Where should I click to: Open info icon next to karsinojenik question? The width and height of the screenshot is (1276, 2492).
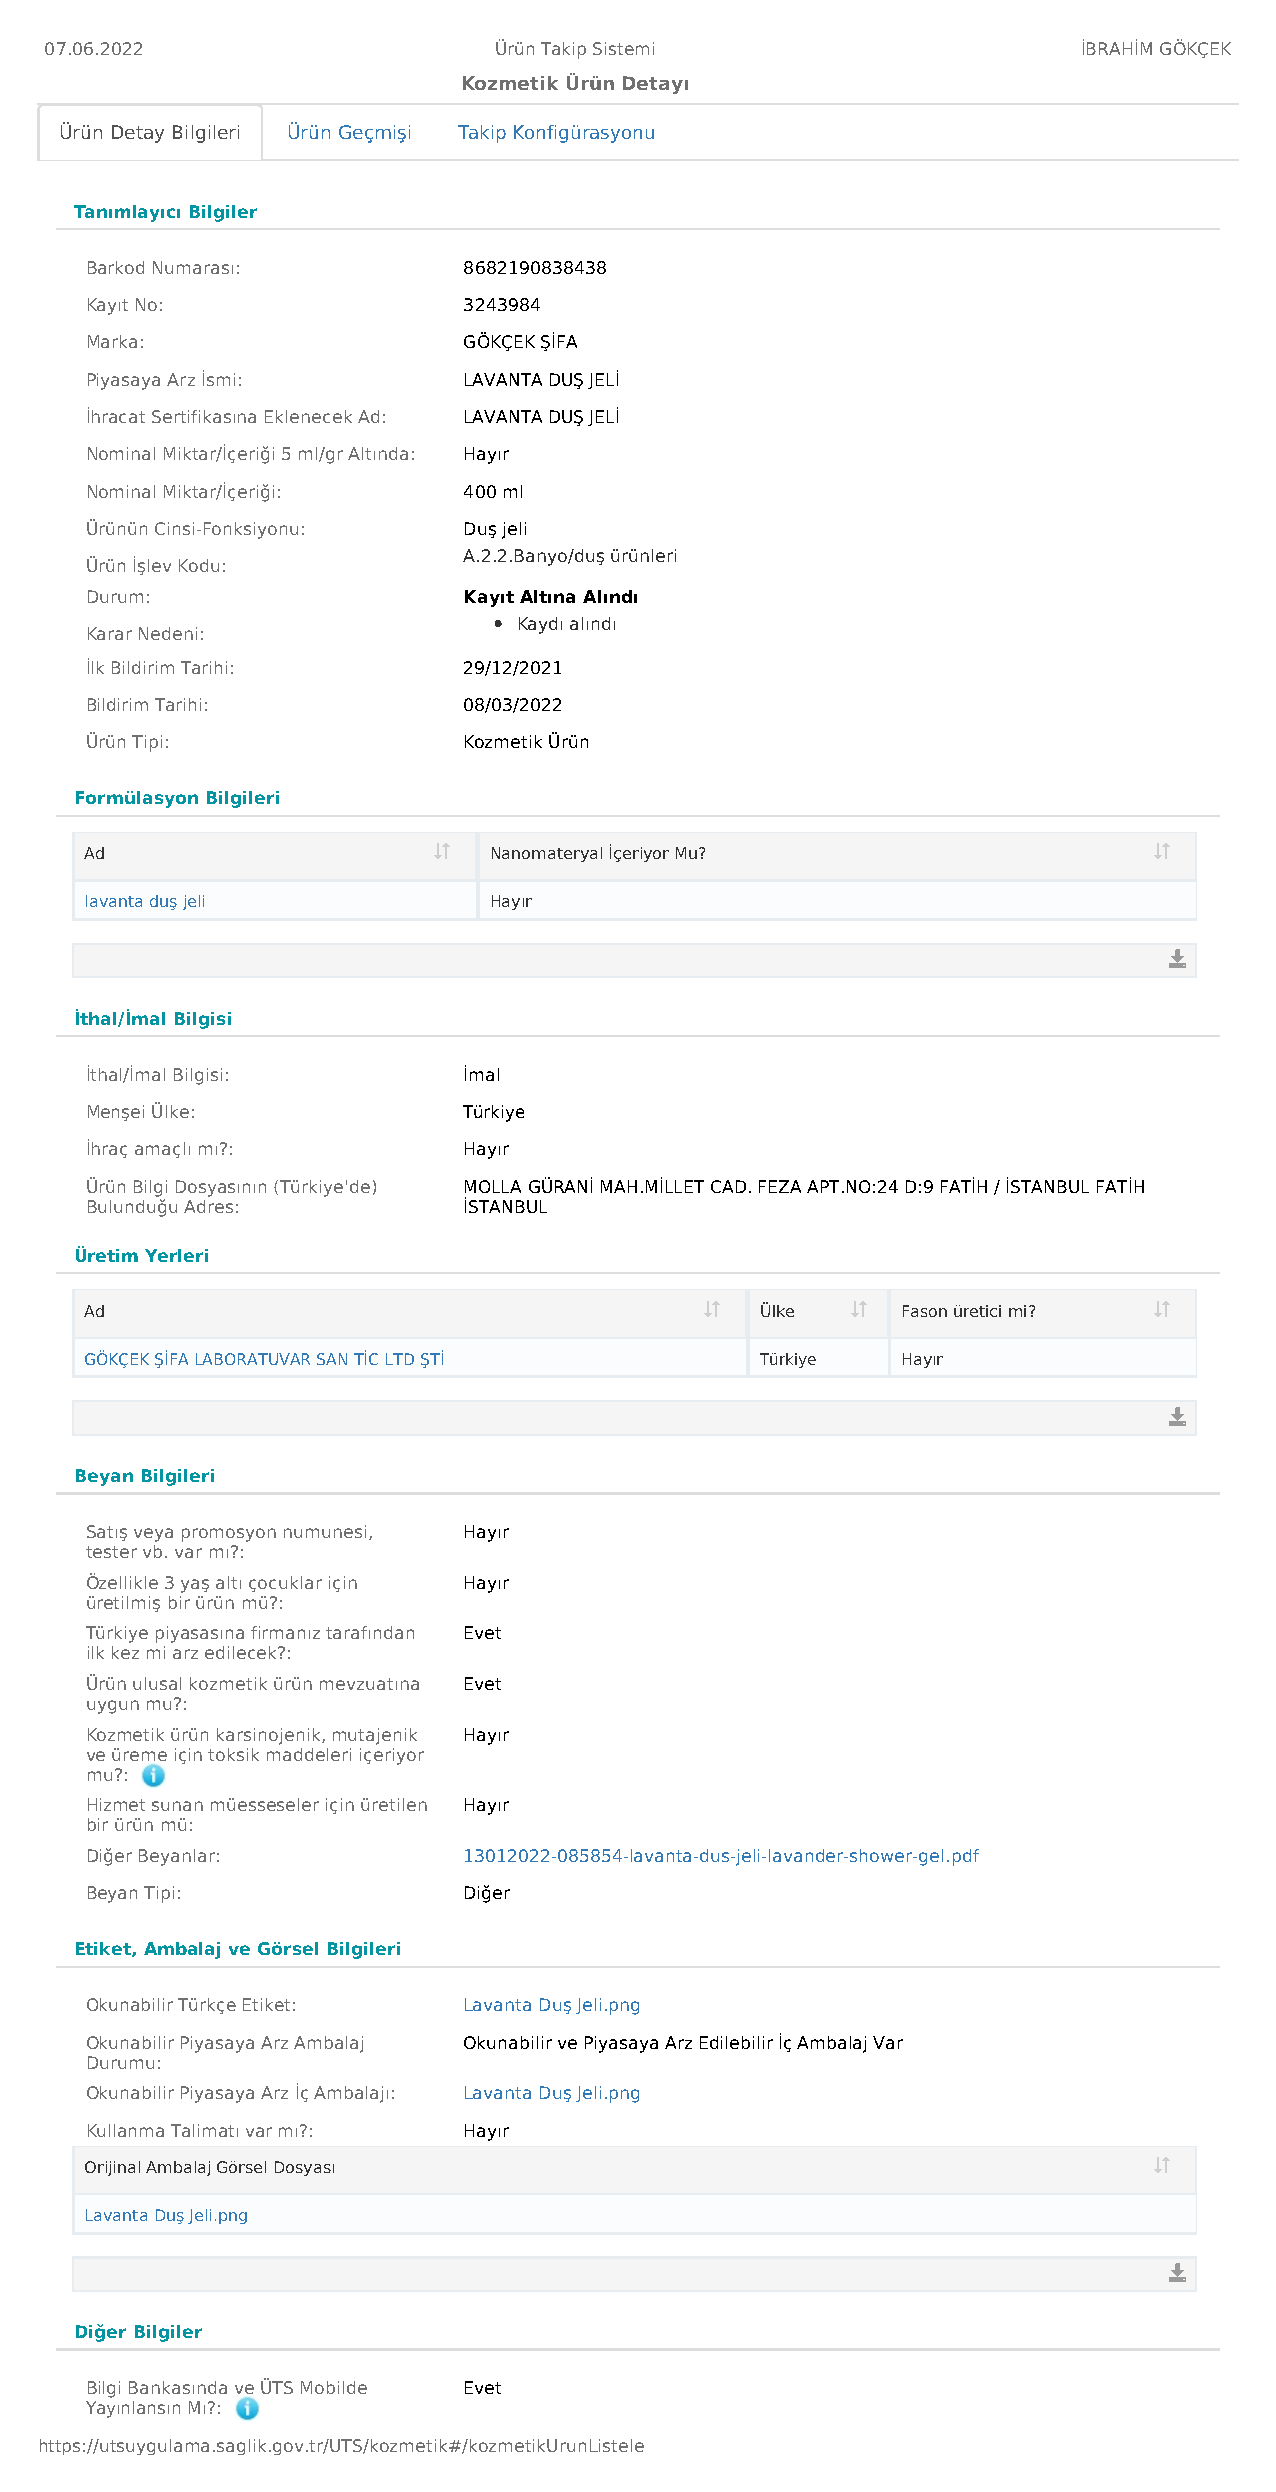click(x=153, y=1776)
